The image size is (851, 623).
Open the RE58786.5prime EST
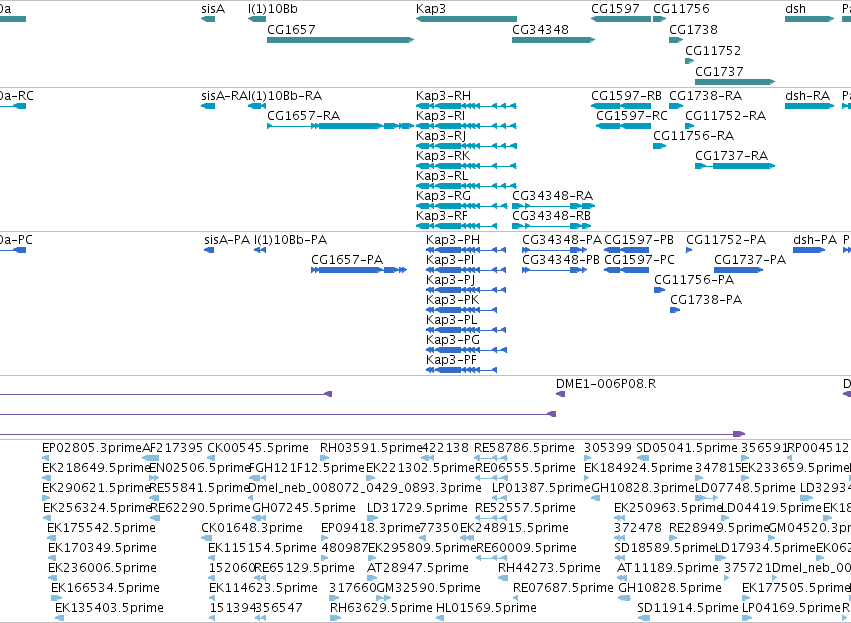click(x=491, y=458)
